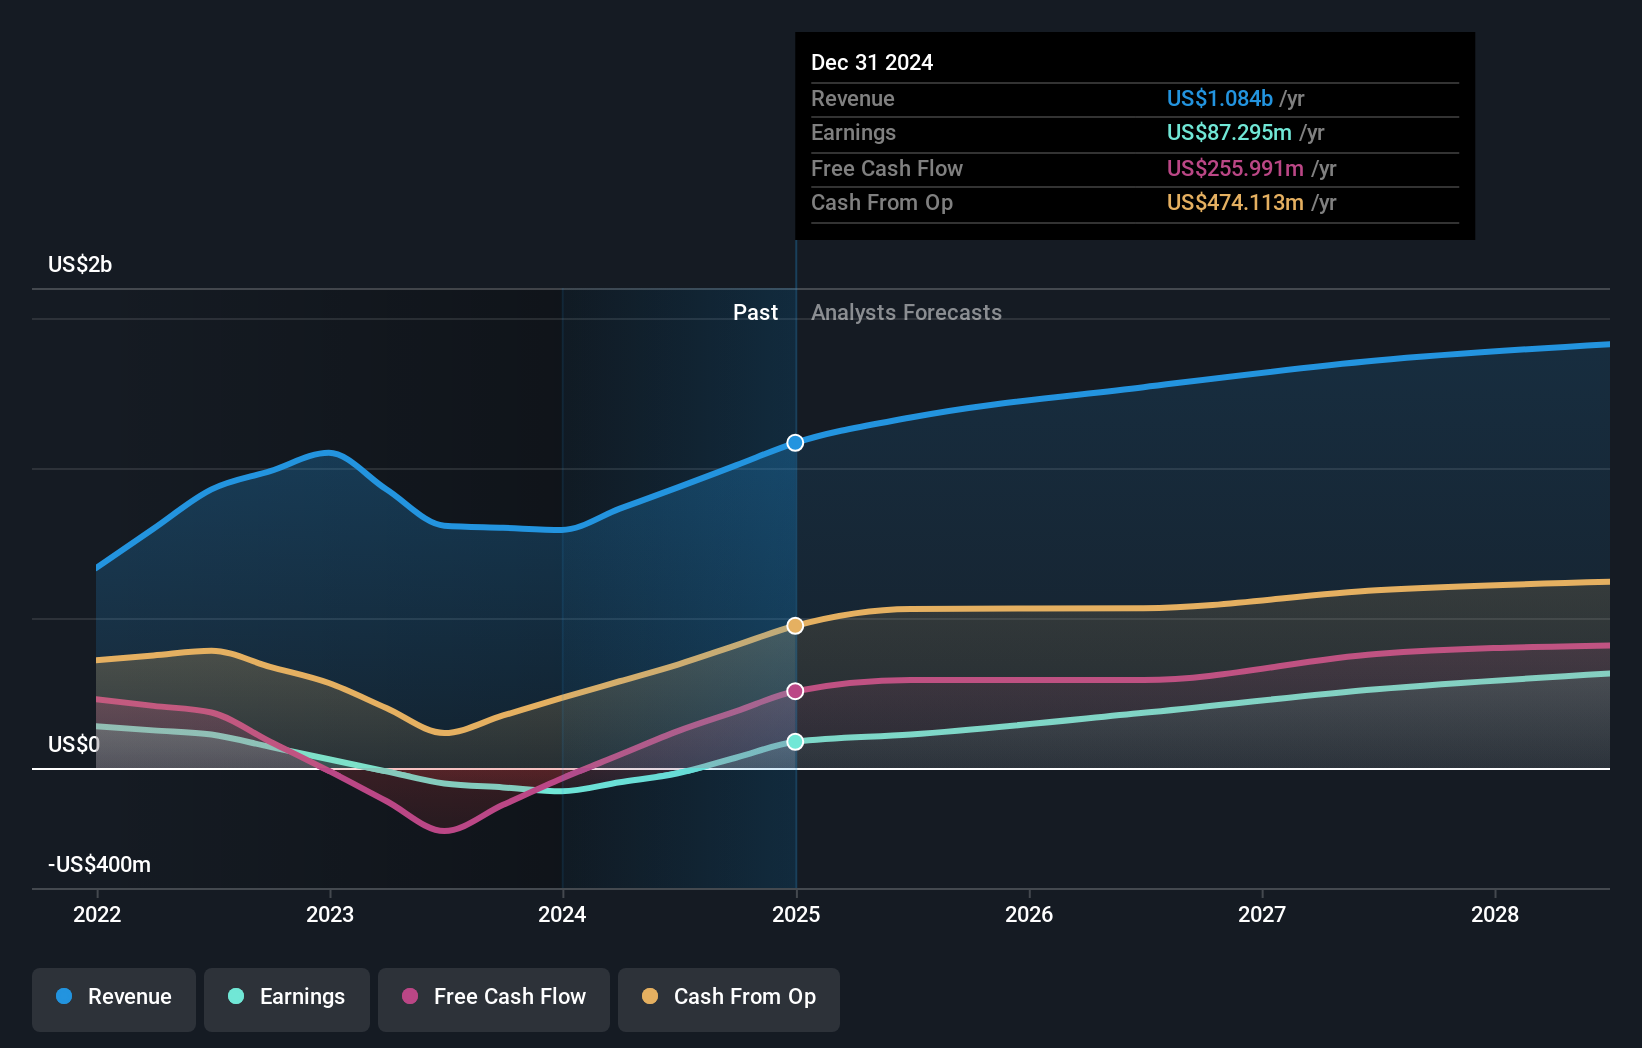Select the Cash From Op marker at 2025
The height and width of the screenshot is (1048, 1642).
[795, 625]
